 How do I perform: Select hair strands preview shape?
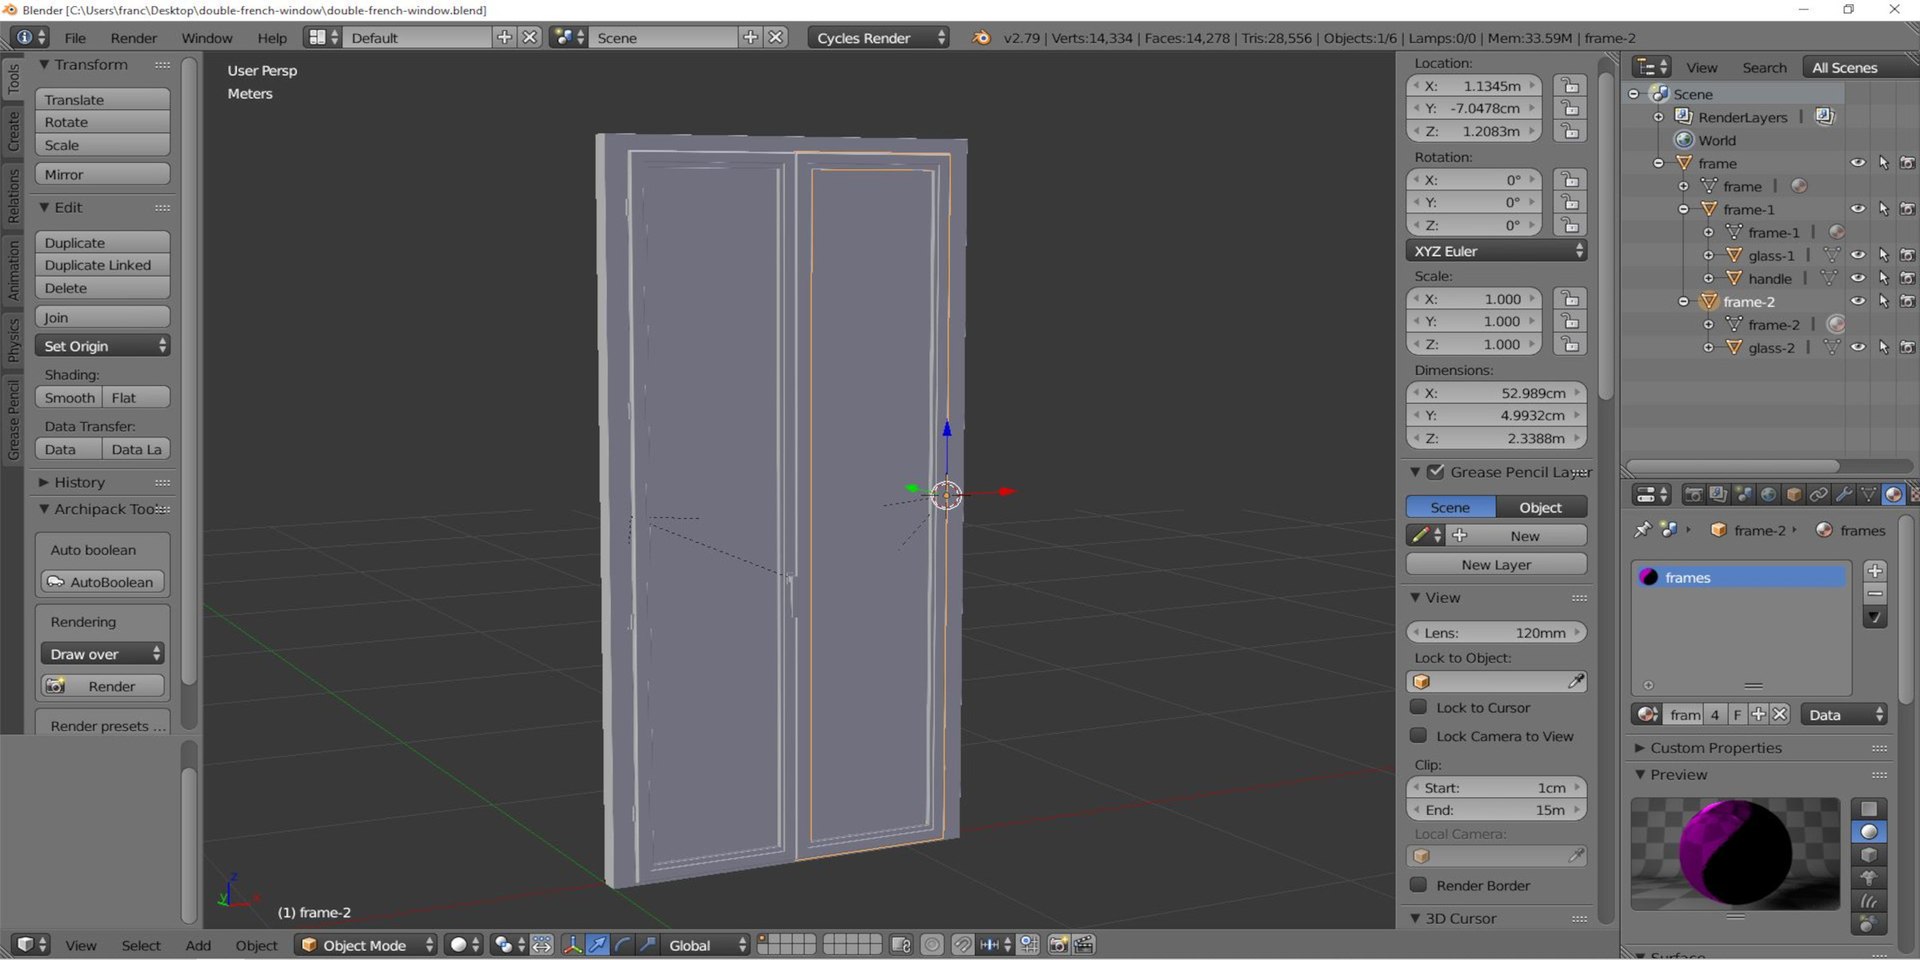click(1868, 901)
